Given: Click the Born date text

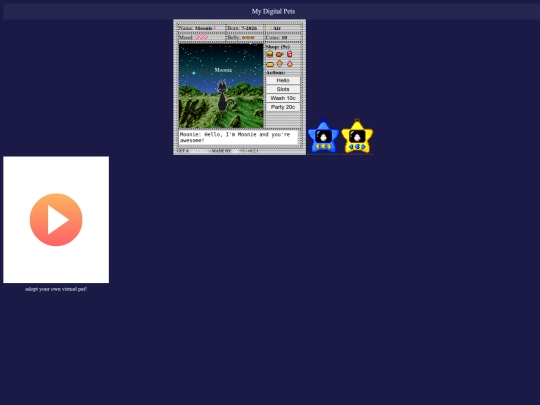Looking at the screenshot, I should tap(242, 28).
